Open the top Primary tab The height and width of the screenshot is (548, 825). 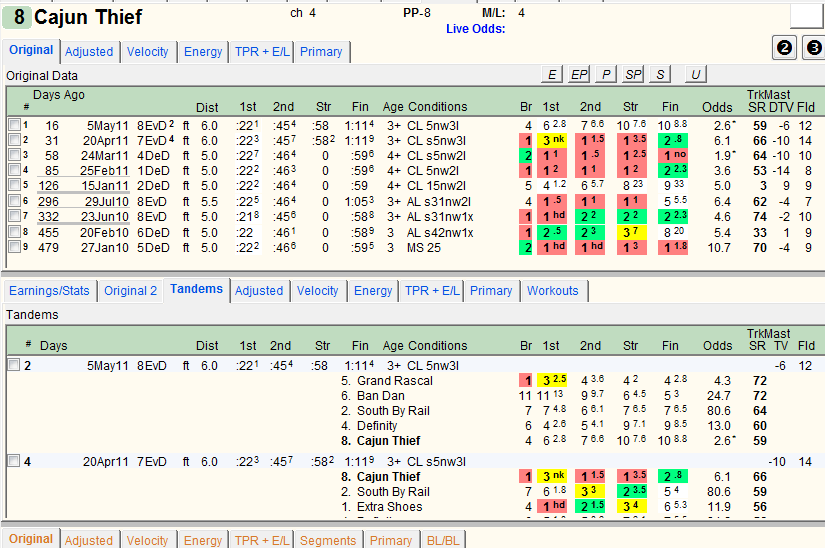(321, 52)
